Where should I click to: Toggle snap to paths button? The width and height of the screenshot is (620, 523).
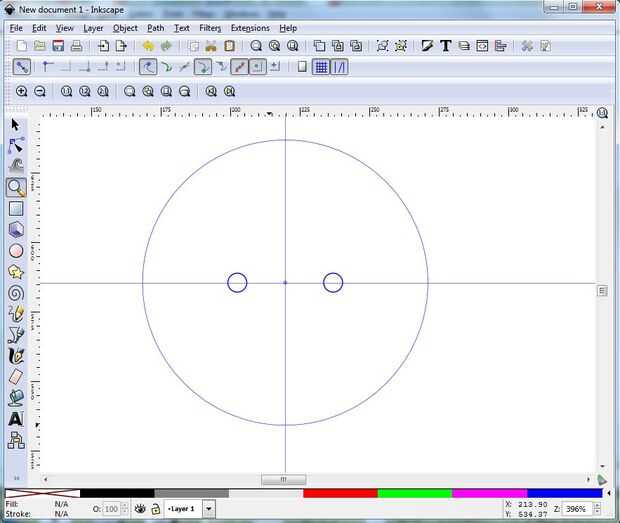click(167, 67)
